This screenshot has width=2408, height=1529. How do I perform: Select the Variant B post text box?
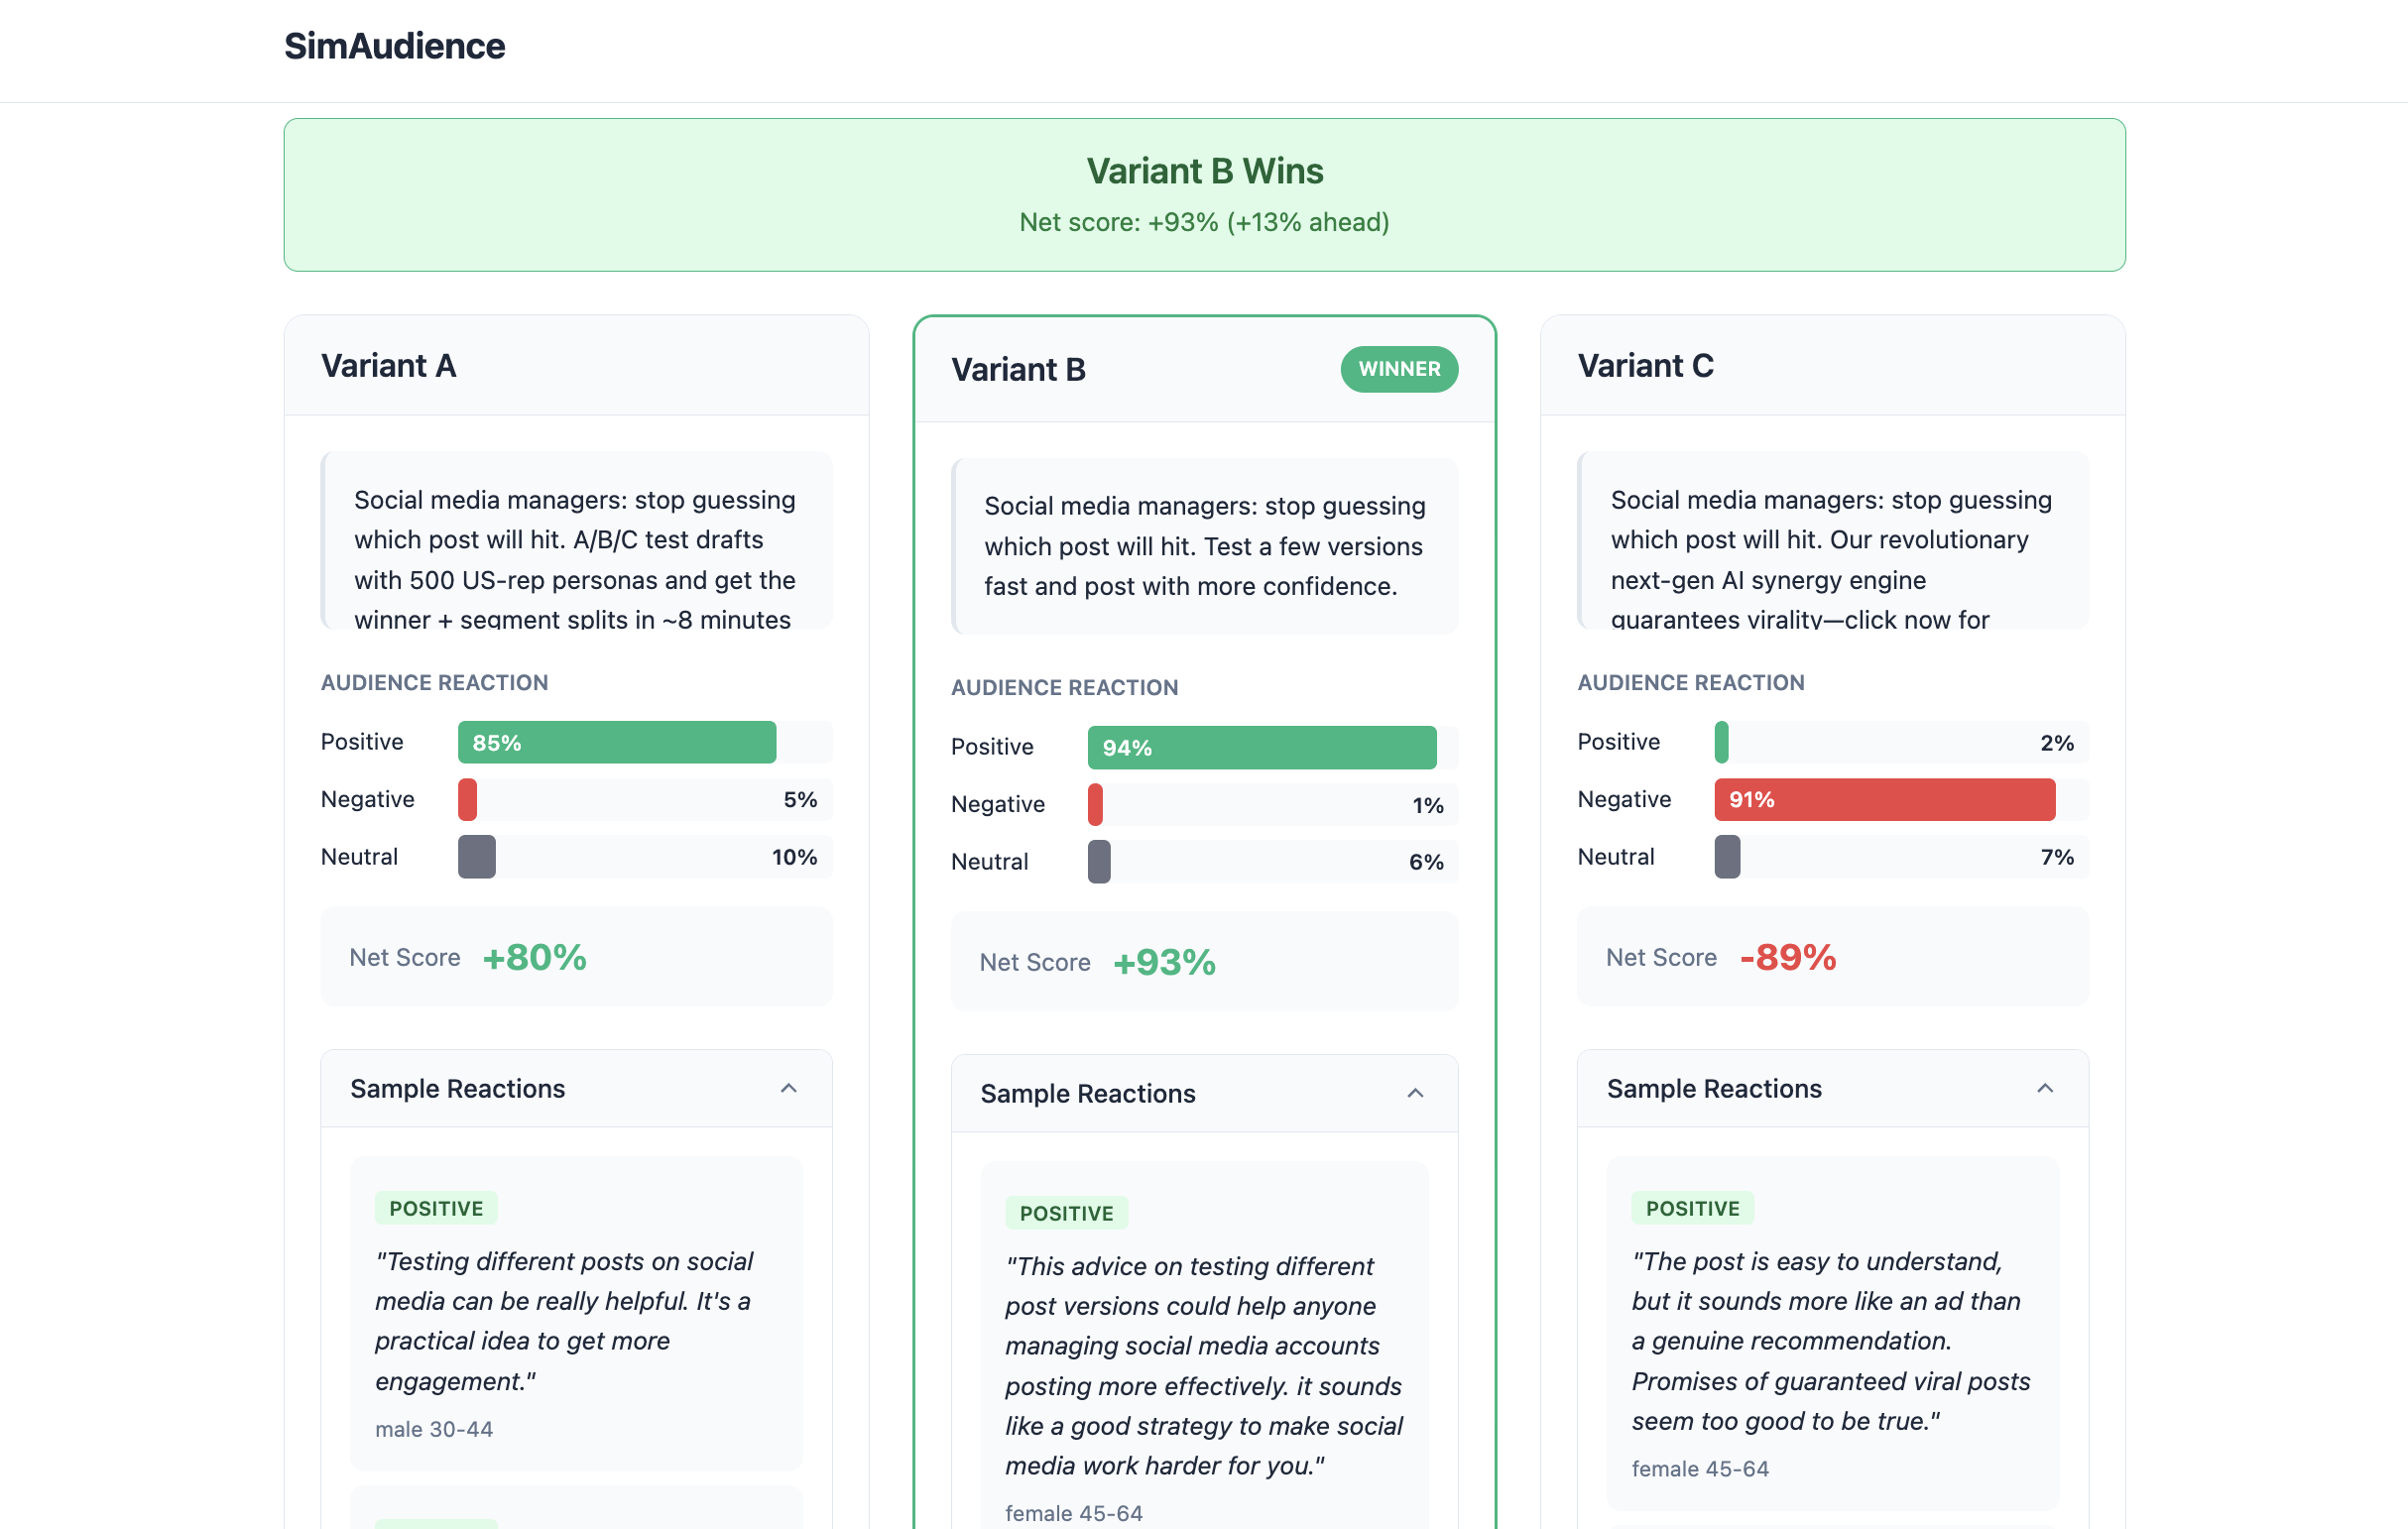[1204, 546]
